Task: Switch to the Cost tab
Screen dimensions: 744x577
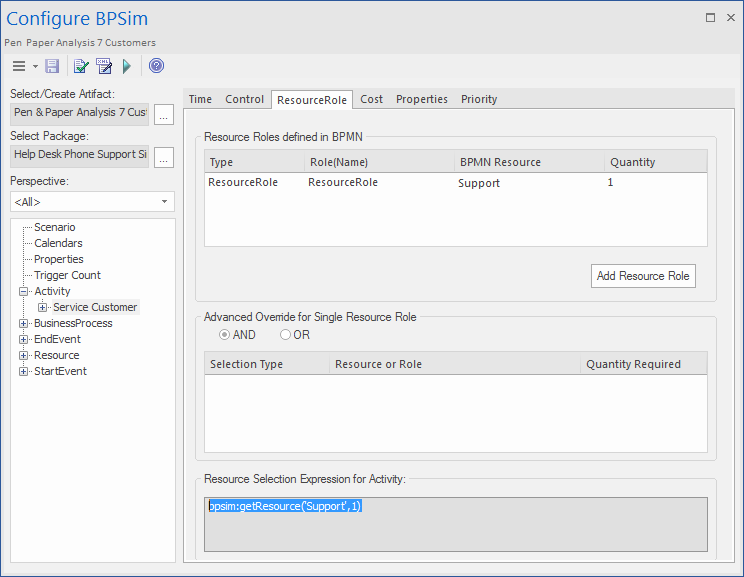Action: [x=371, y=99]
